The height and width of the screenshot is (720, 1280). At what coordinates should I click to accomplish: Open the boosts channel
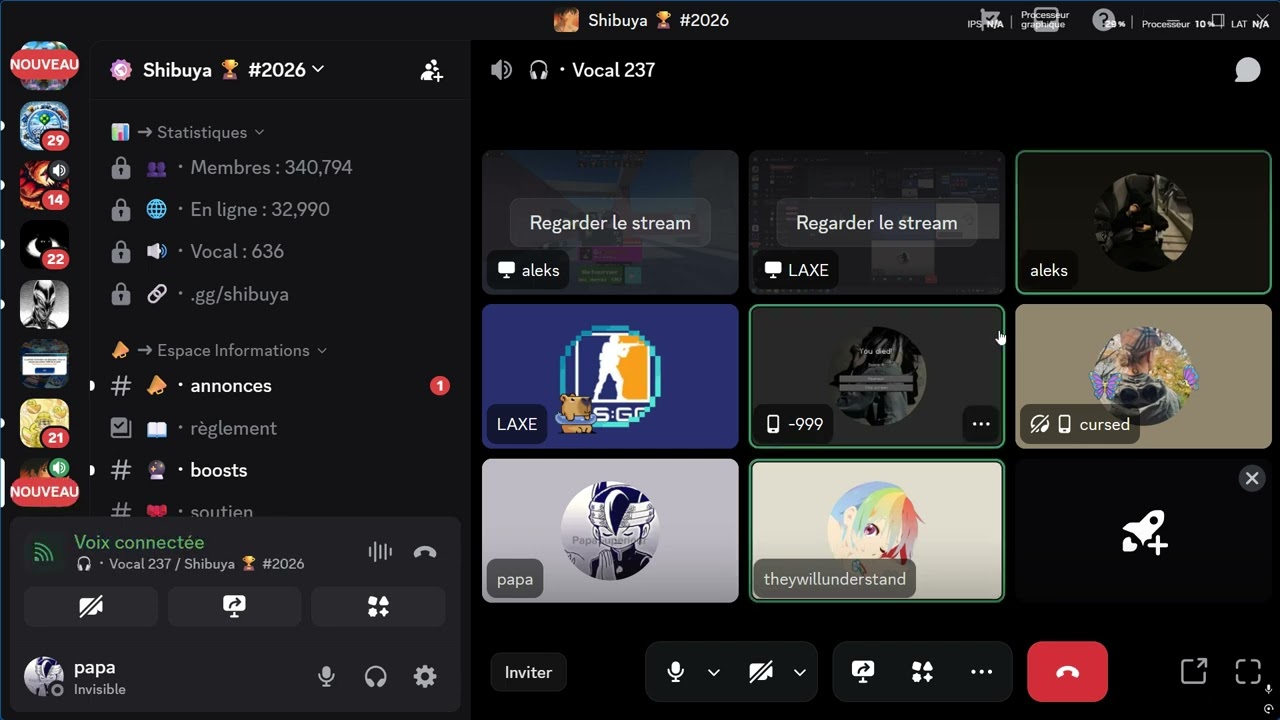pos(280,470)
